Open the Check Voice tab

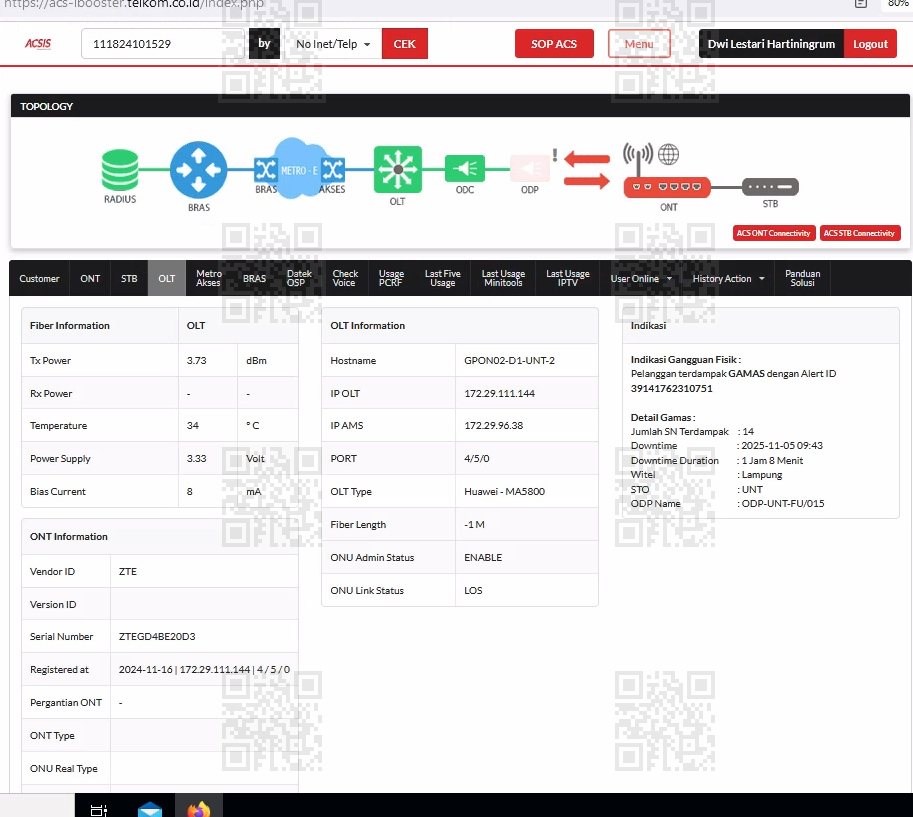pos(345,278)
